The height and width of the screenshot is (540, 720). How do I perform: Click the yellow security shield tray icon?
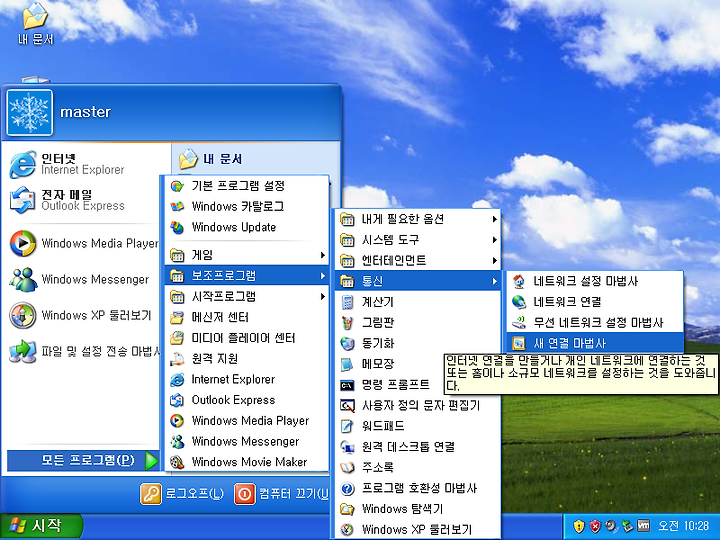point(579,526)
